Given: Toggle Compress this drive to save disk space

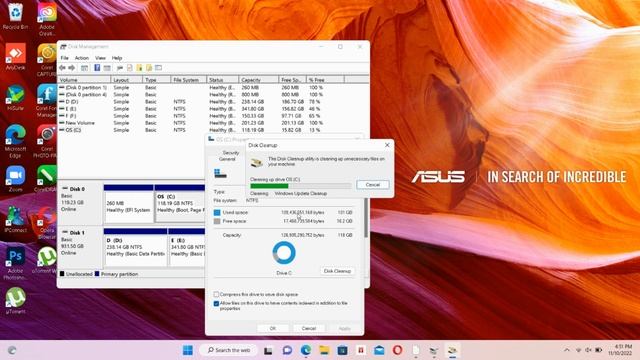Looking at the screenshot, I should [x=216, y=294].
